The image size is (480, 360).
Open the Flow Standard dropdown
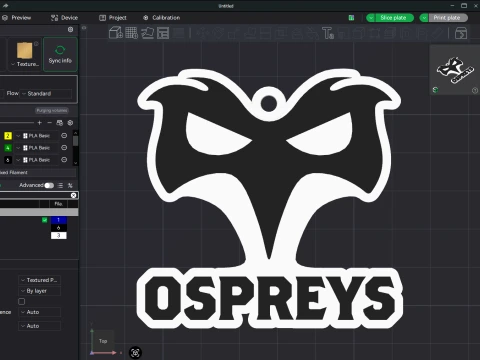tap(46, 94)
